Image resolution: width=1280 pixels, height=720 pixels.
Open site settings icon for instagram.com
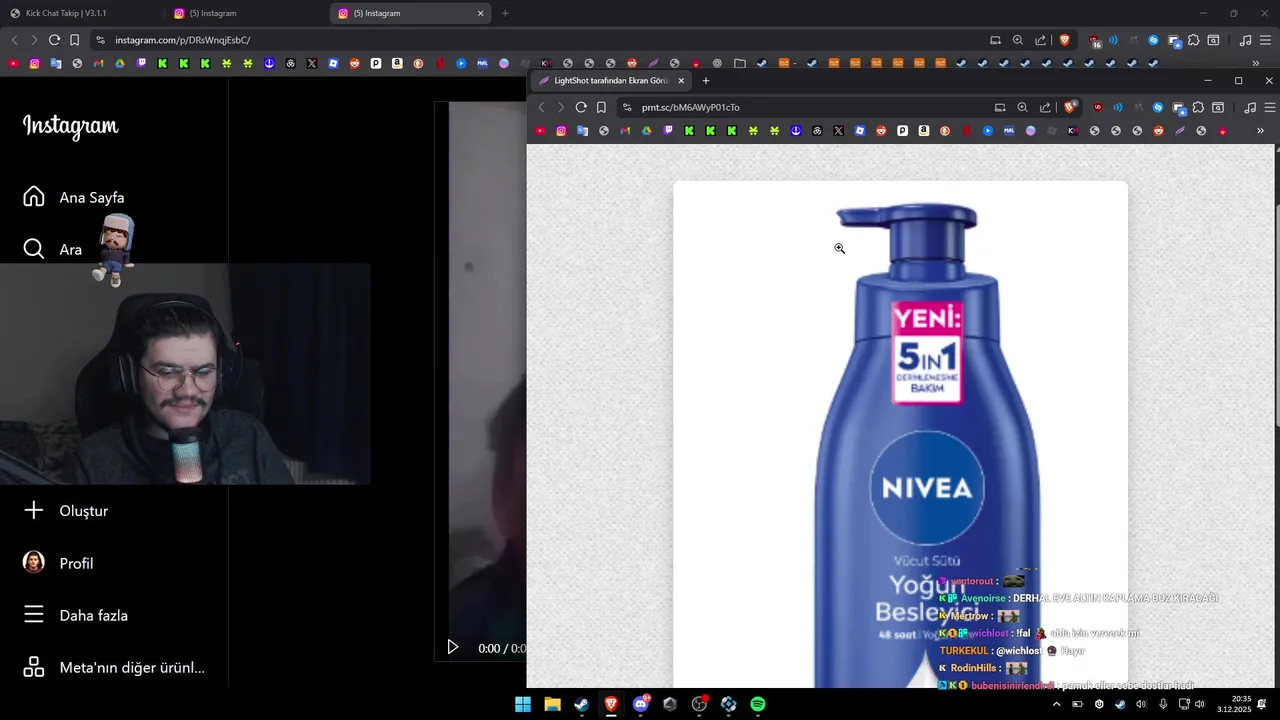[100, 40]
